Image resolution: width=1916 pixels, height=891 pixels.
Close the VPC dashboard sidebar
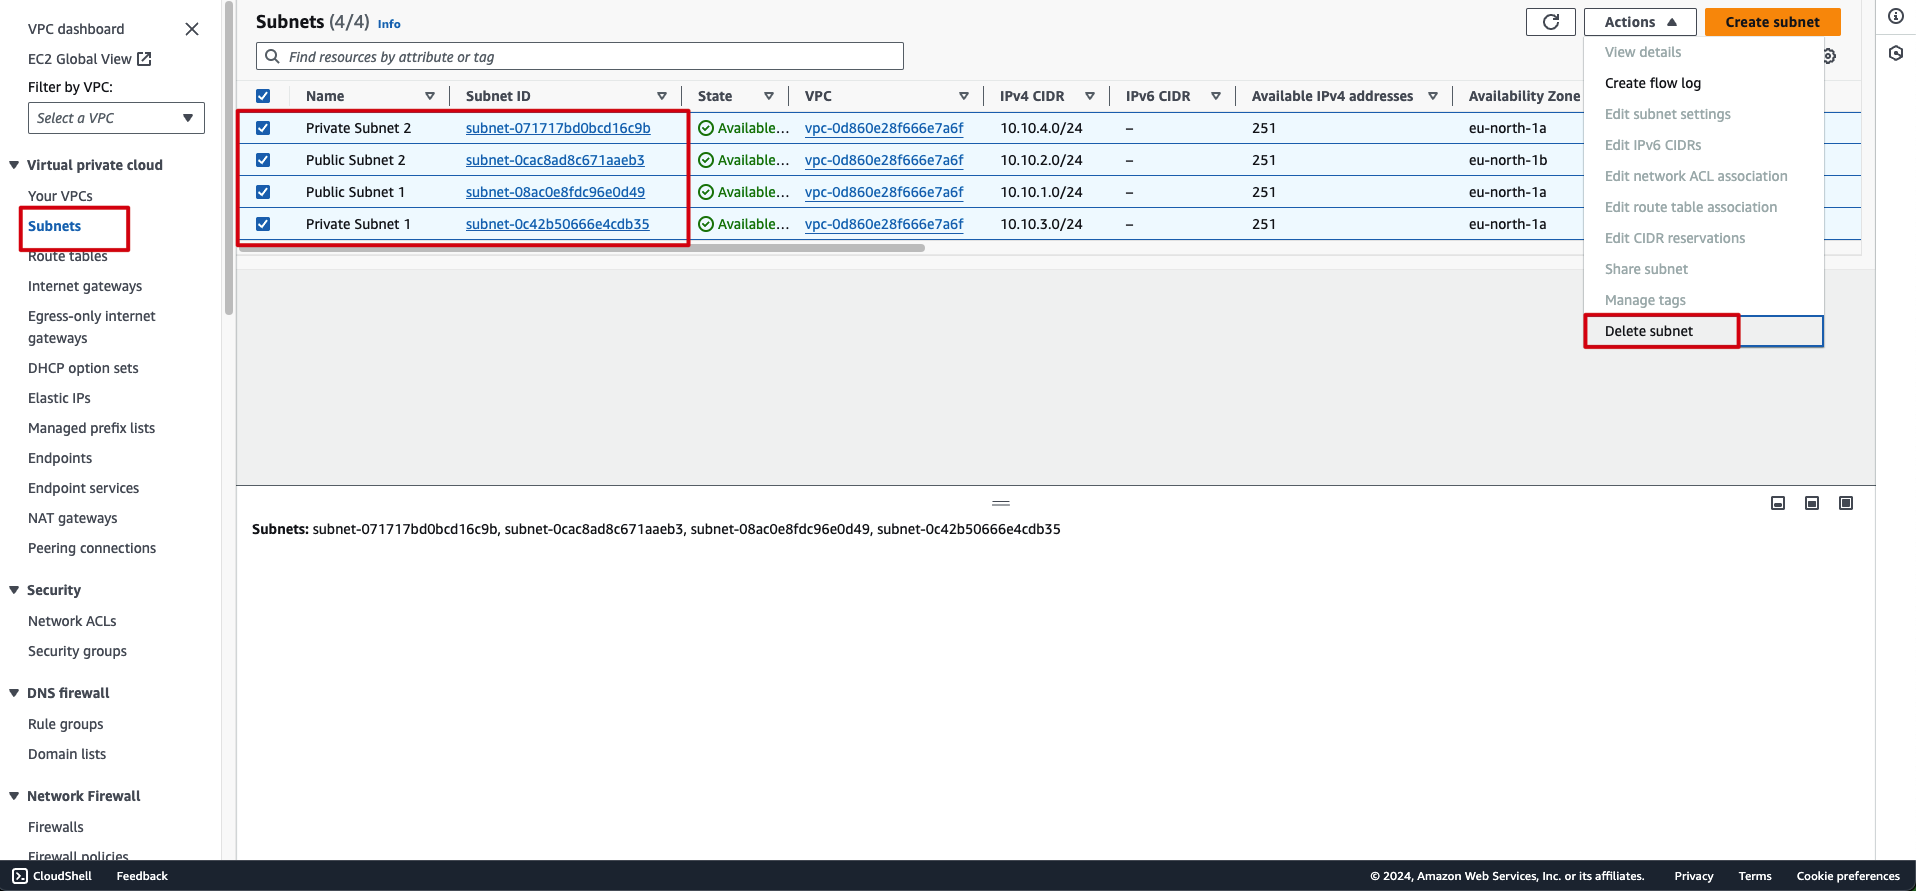(x=192, y=29)
